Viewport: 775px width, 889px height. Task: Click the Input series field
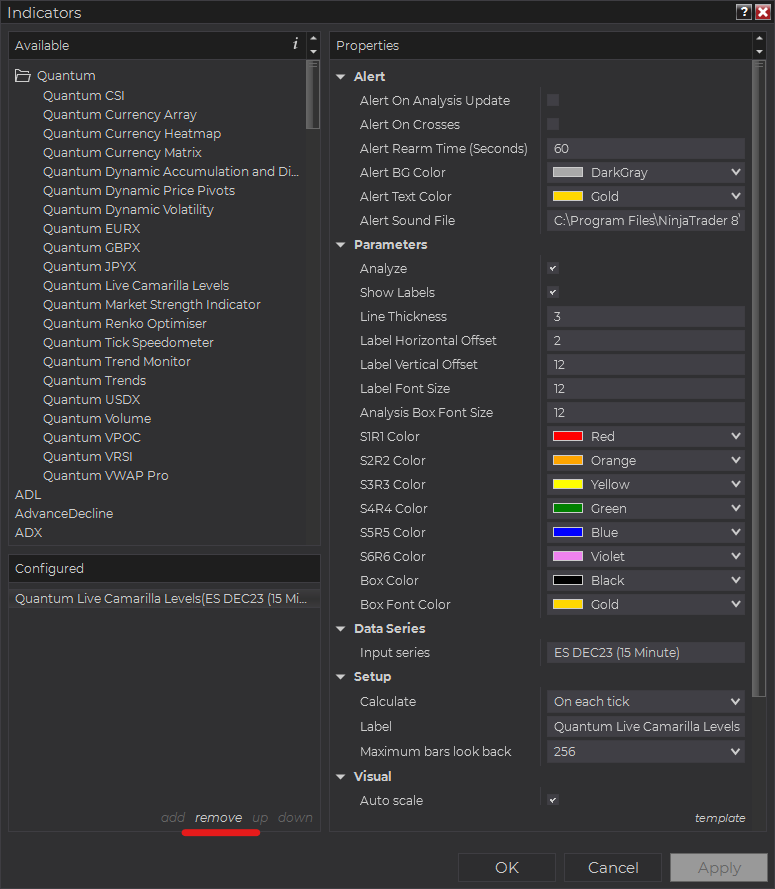point(646,653)
